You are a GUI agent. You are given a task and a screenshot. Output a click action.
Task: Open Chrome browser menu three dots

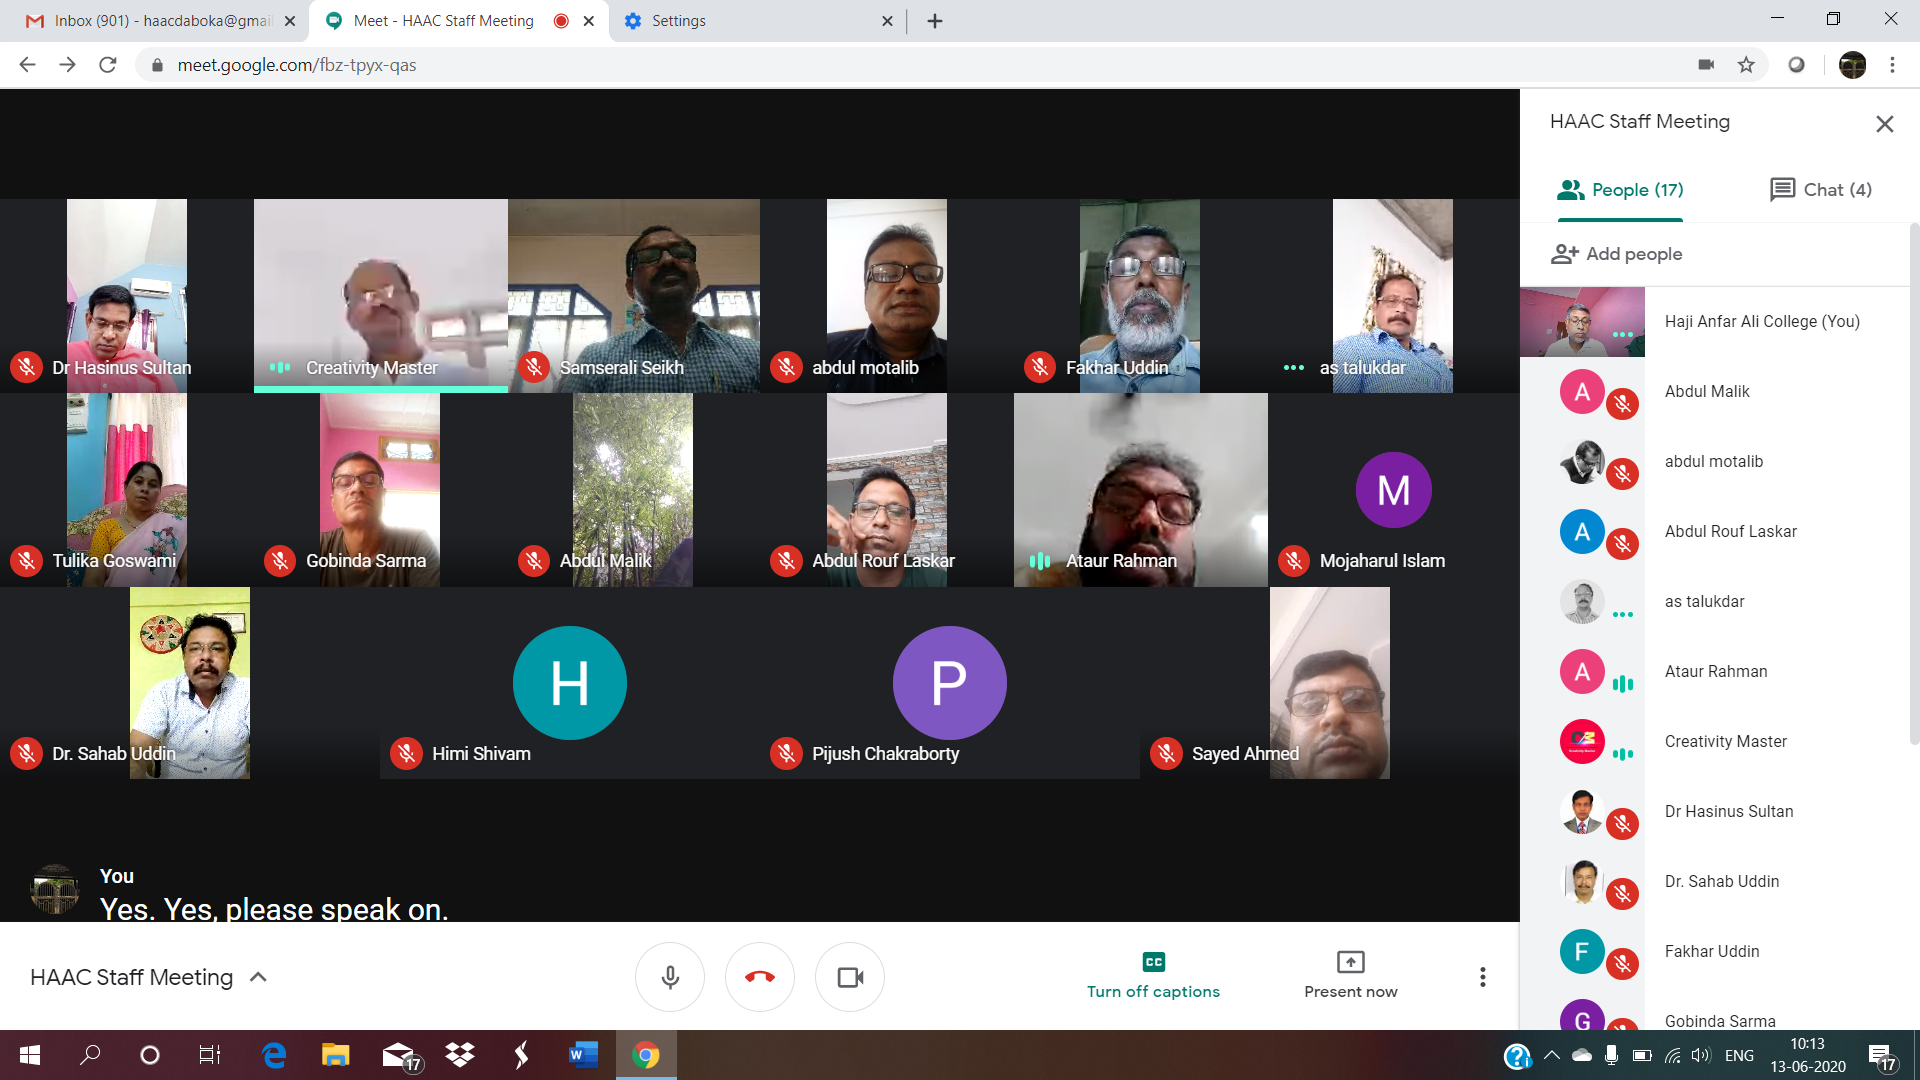click(x=1892, y=65)
